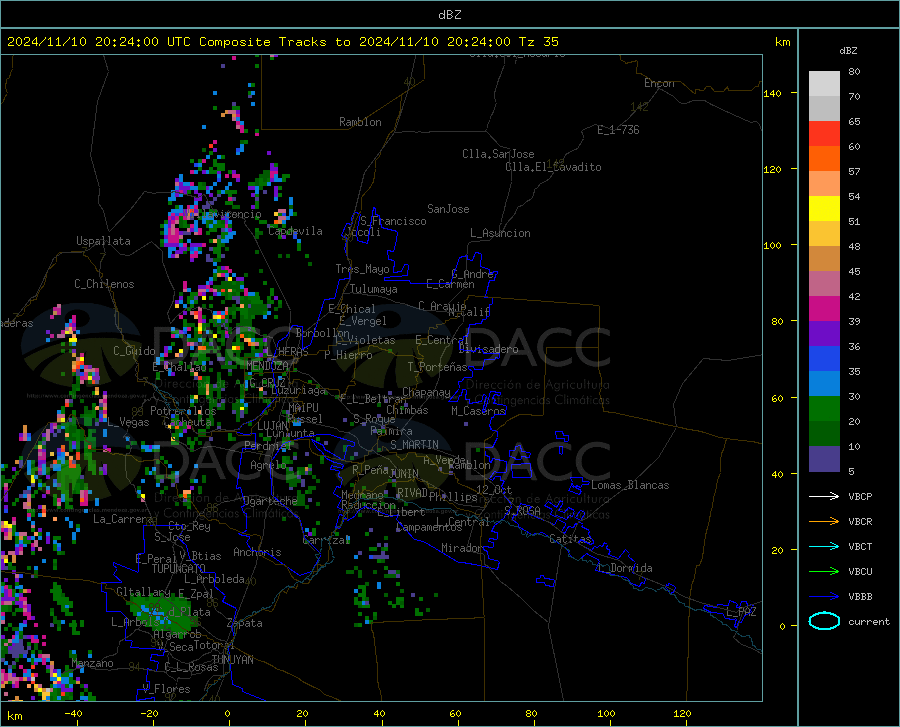Click the 'S_MARTIN' map label
900x727 pixels.
(414, 445)
